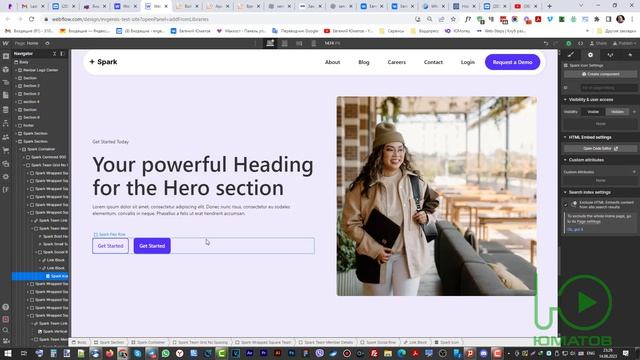640x360 pixels.
Task: Click the purple filled Get Started button
Action: pos(152,246)
